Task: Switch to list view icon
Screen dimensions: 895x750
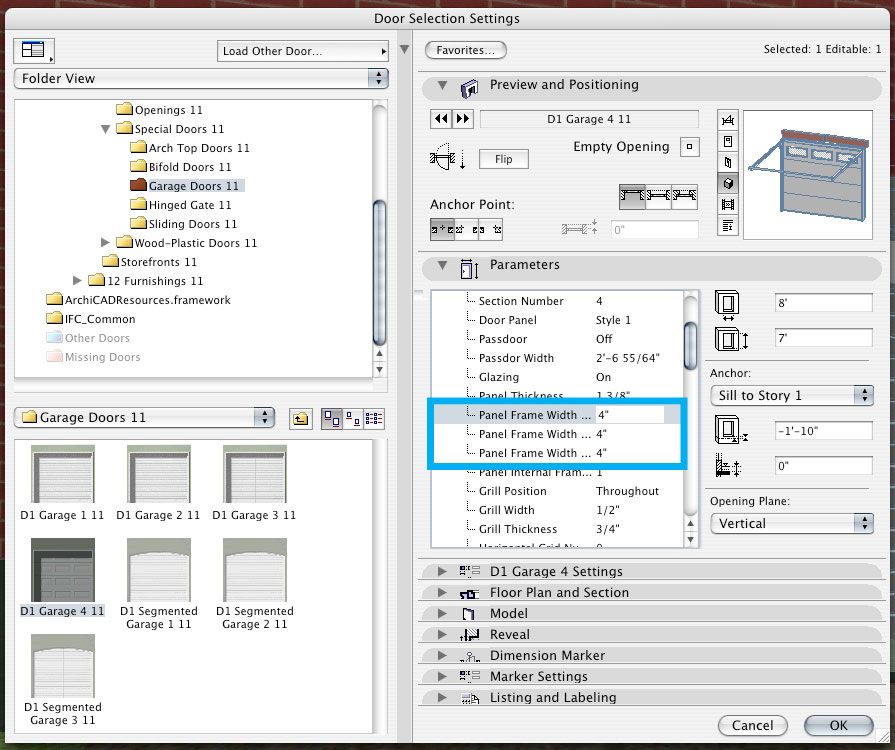Action: (x=373, y=419)
